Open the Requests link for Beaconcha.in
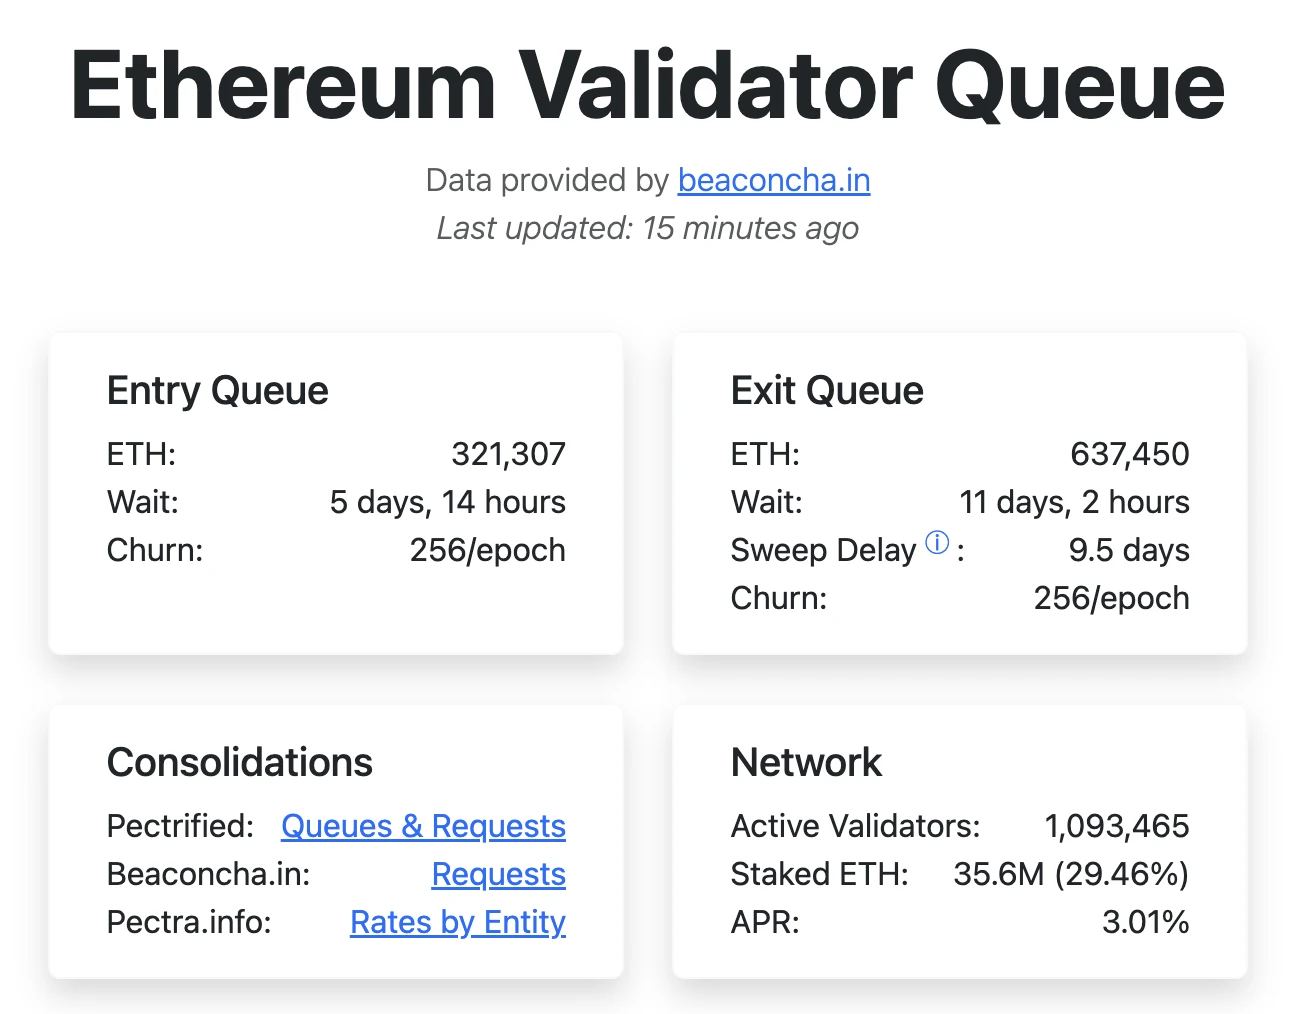This screenshot has height=1014, width=1290. (498, 874)
